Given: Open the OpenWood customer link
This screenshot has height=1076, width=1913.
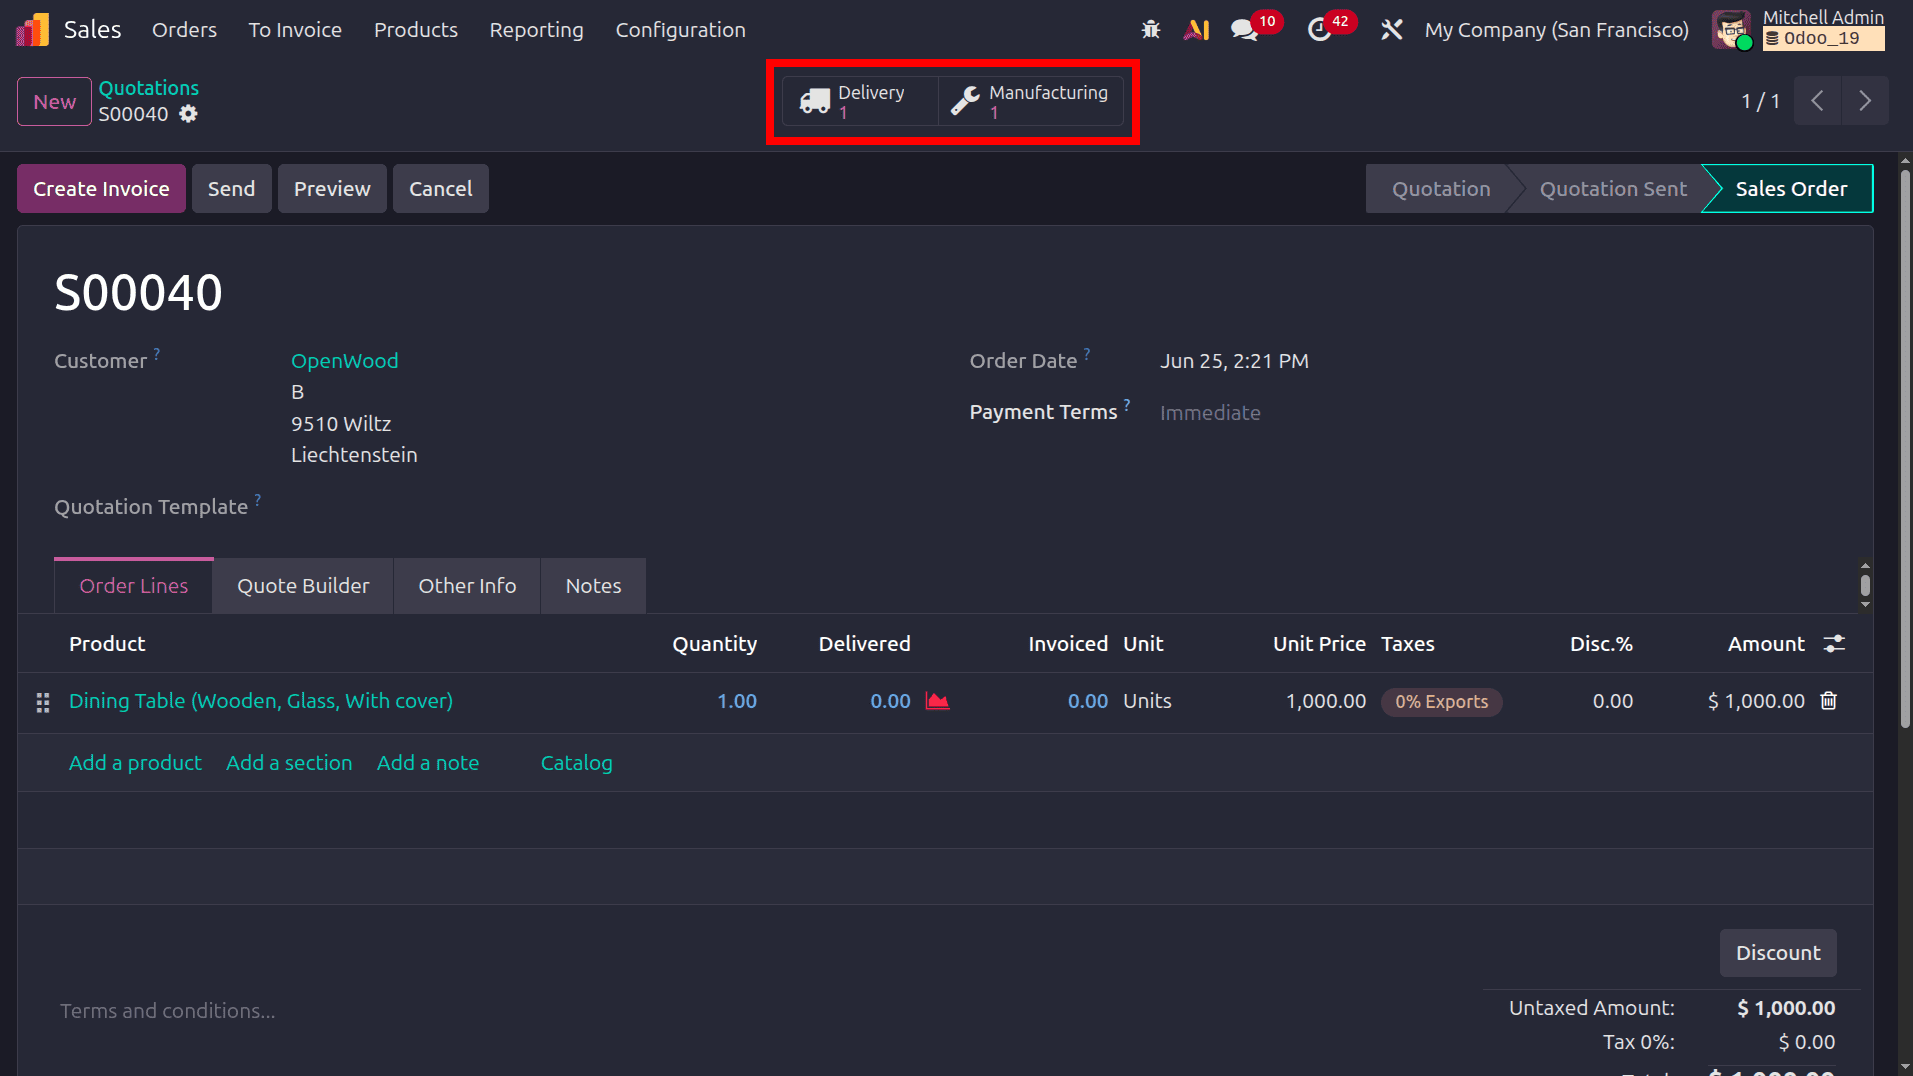Looking at the screenshot, I should (x=344, y=361).
